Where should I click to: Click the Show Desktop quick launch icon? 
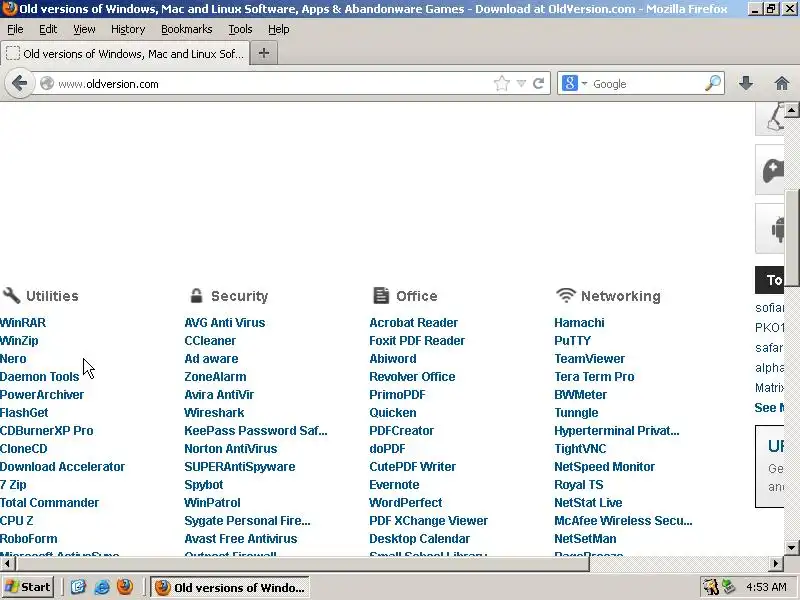tap(78, 587)
